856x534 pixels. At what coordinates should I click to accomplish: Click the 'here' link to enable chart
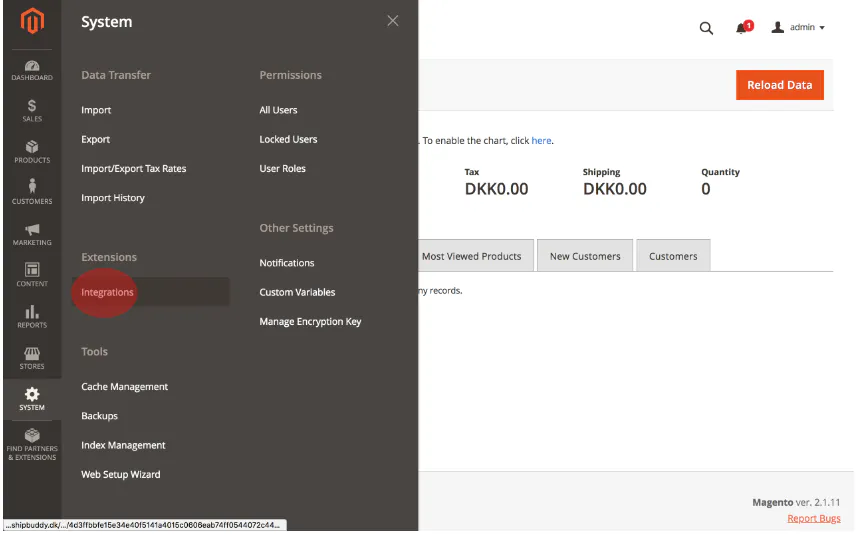tap(541, 140)
